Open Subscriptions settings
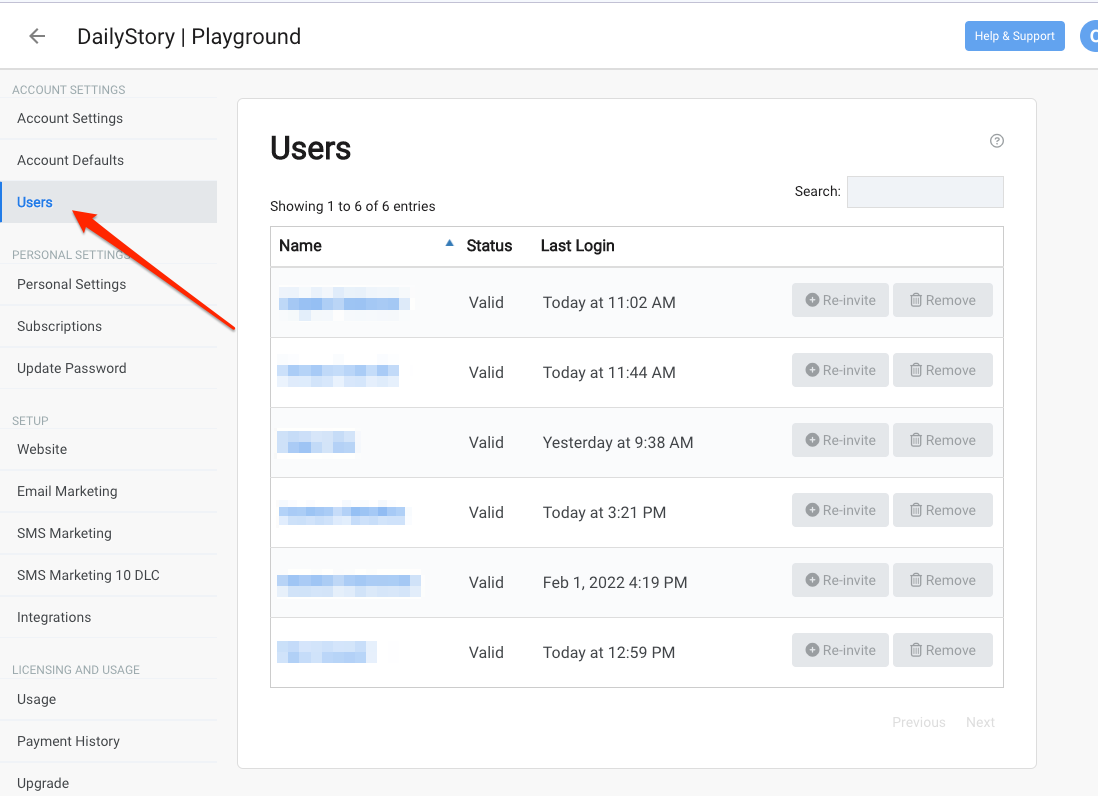1098x796 pixels. coord(109,326)
